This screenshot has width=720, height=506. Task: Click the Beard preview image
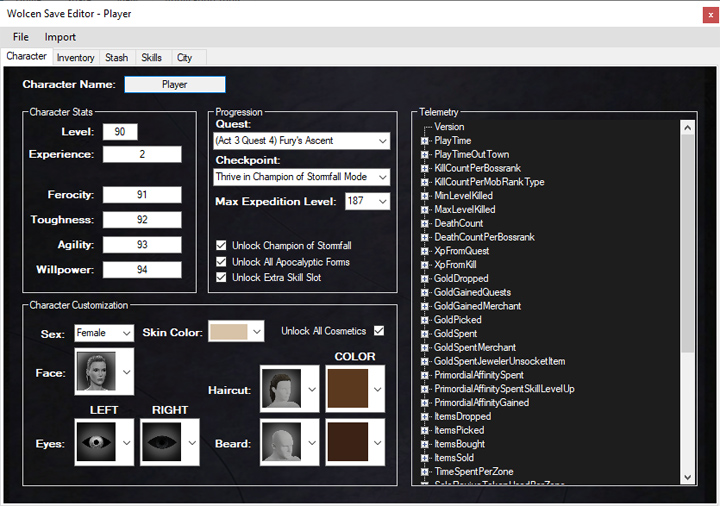pos(282,443)
